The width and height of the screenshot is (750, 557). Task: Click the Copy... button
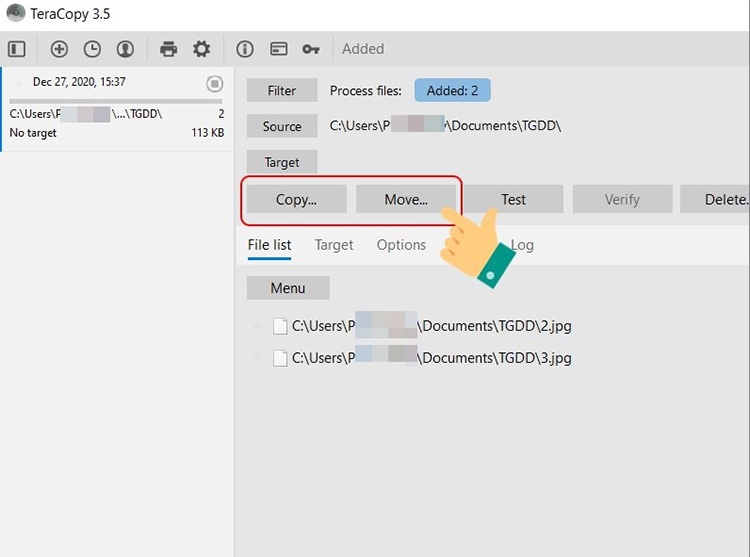[297, 199]
